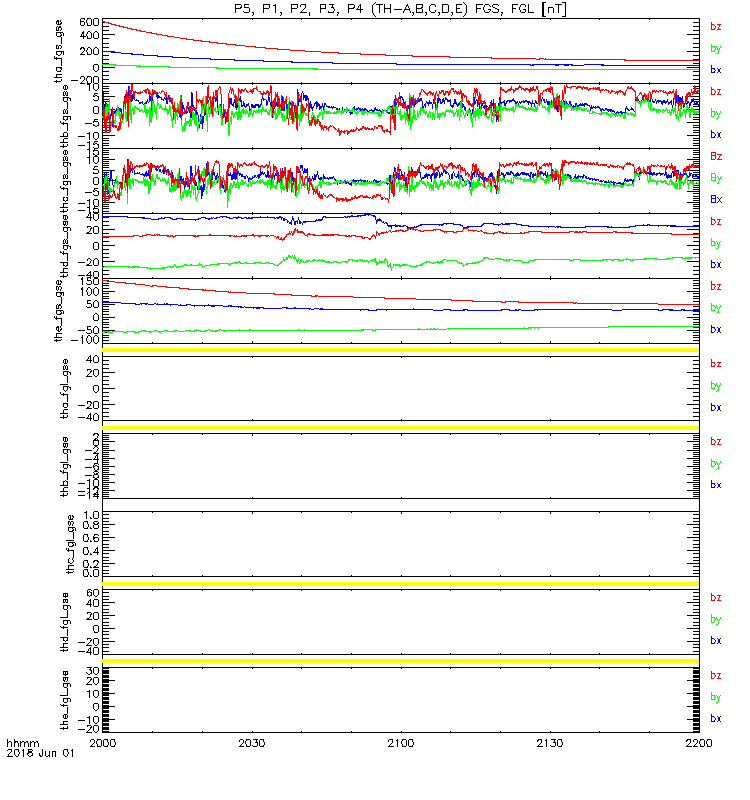Click the plot title mentioning FGS, FGL [nT]
This screenshot has width=750, height=800.
tap(400, 9)
